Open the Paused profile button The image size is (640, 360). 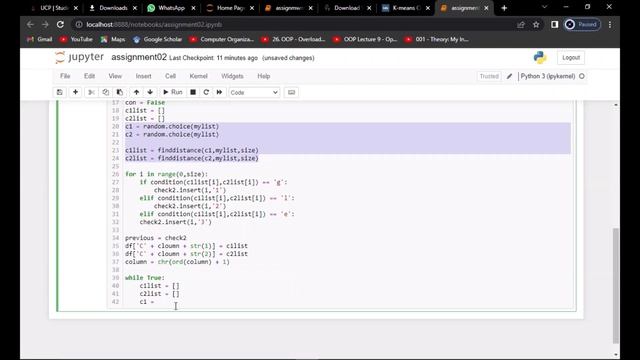click(582, 25)
